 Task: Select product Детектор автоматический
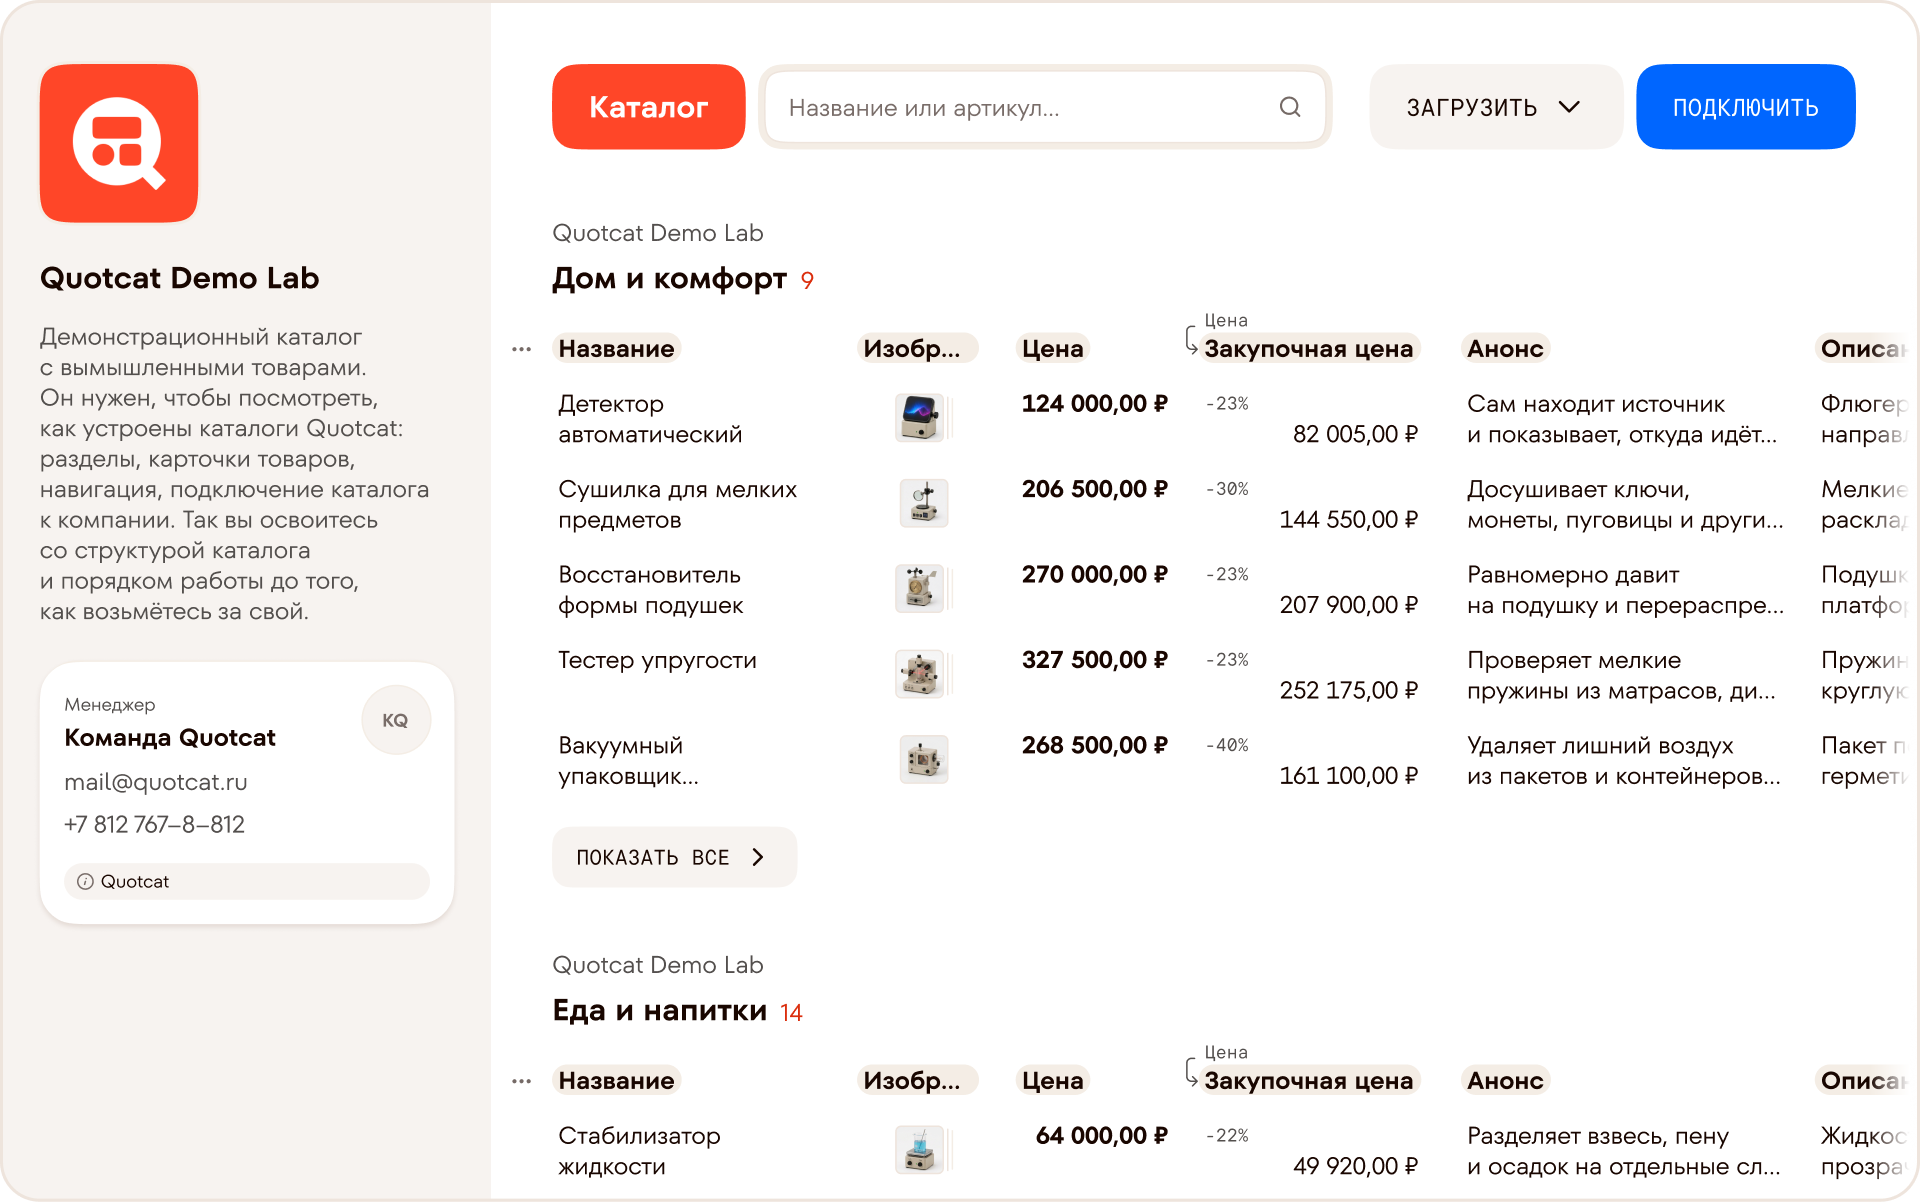point(650,419)
